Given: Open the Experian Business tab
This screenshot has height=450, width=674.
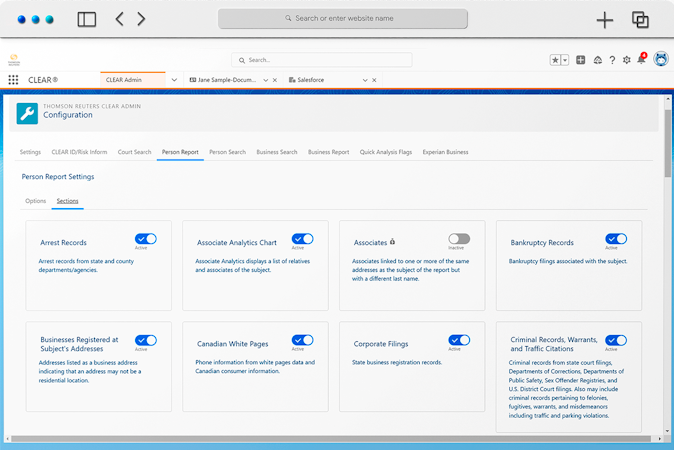Looking at the screenshot, I should (445, 152).
